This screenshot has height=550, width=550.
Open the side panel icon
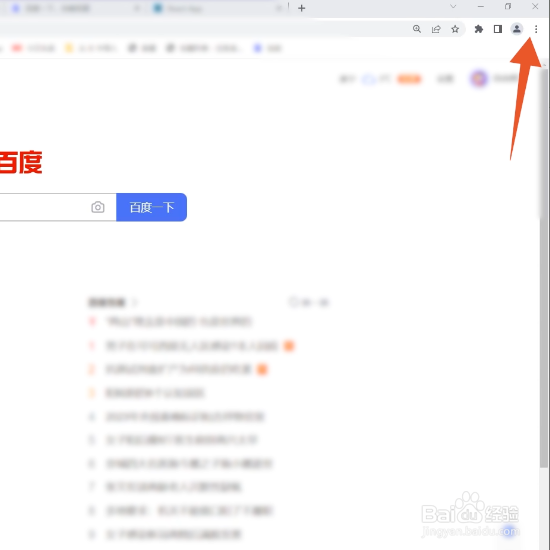pos(497,29)
